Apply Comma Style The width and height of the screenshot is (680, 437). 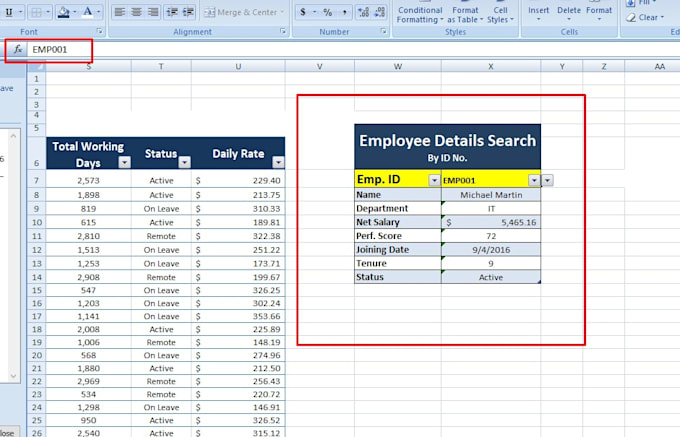pos(344,12)
